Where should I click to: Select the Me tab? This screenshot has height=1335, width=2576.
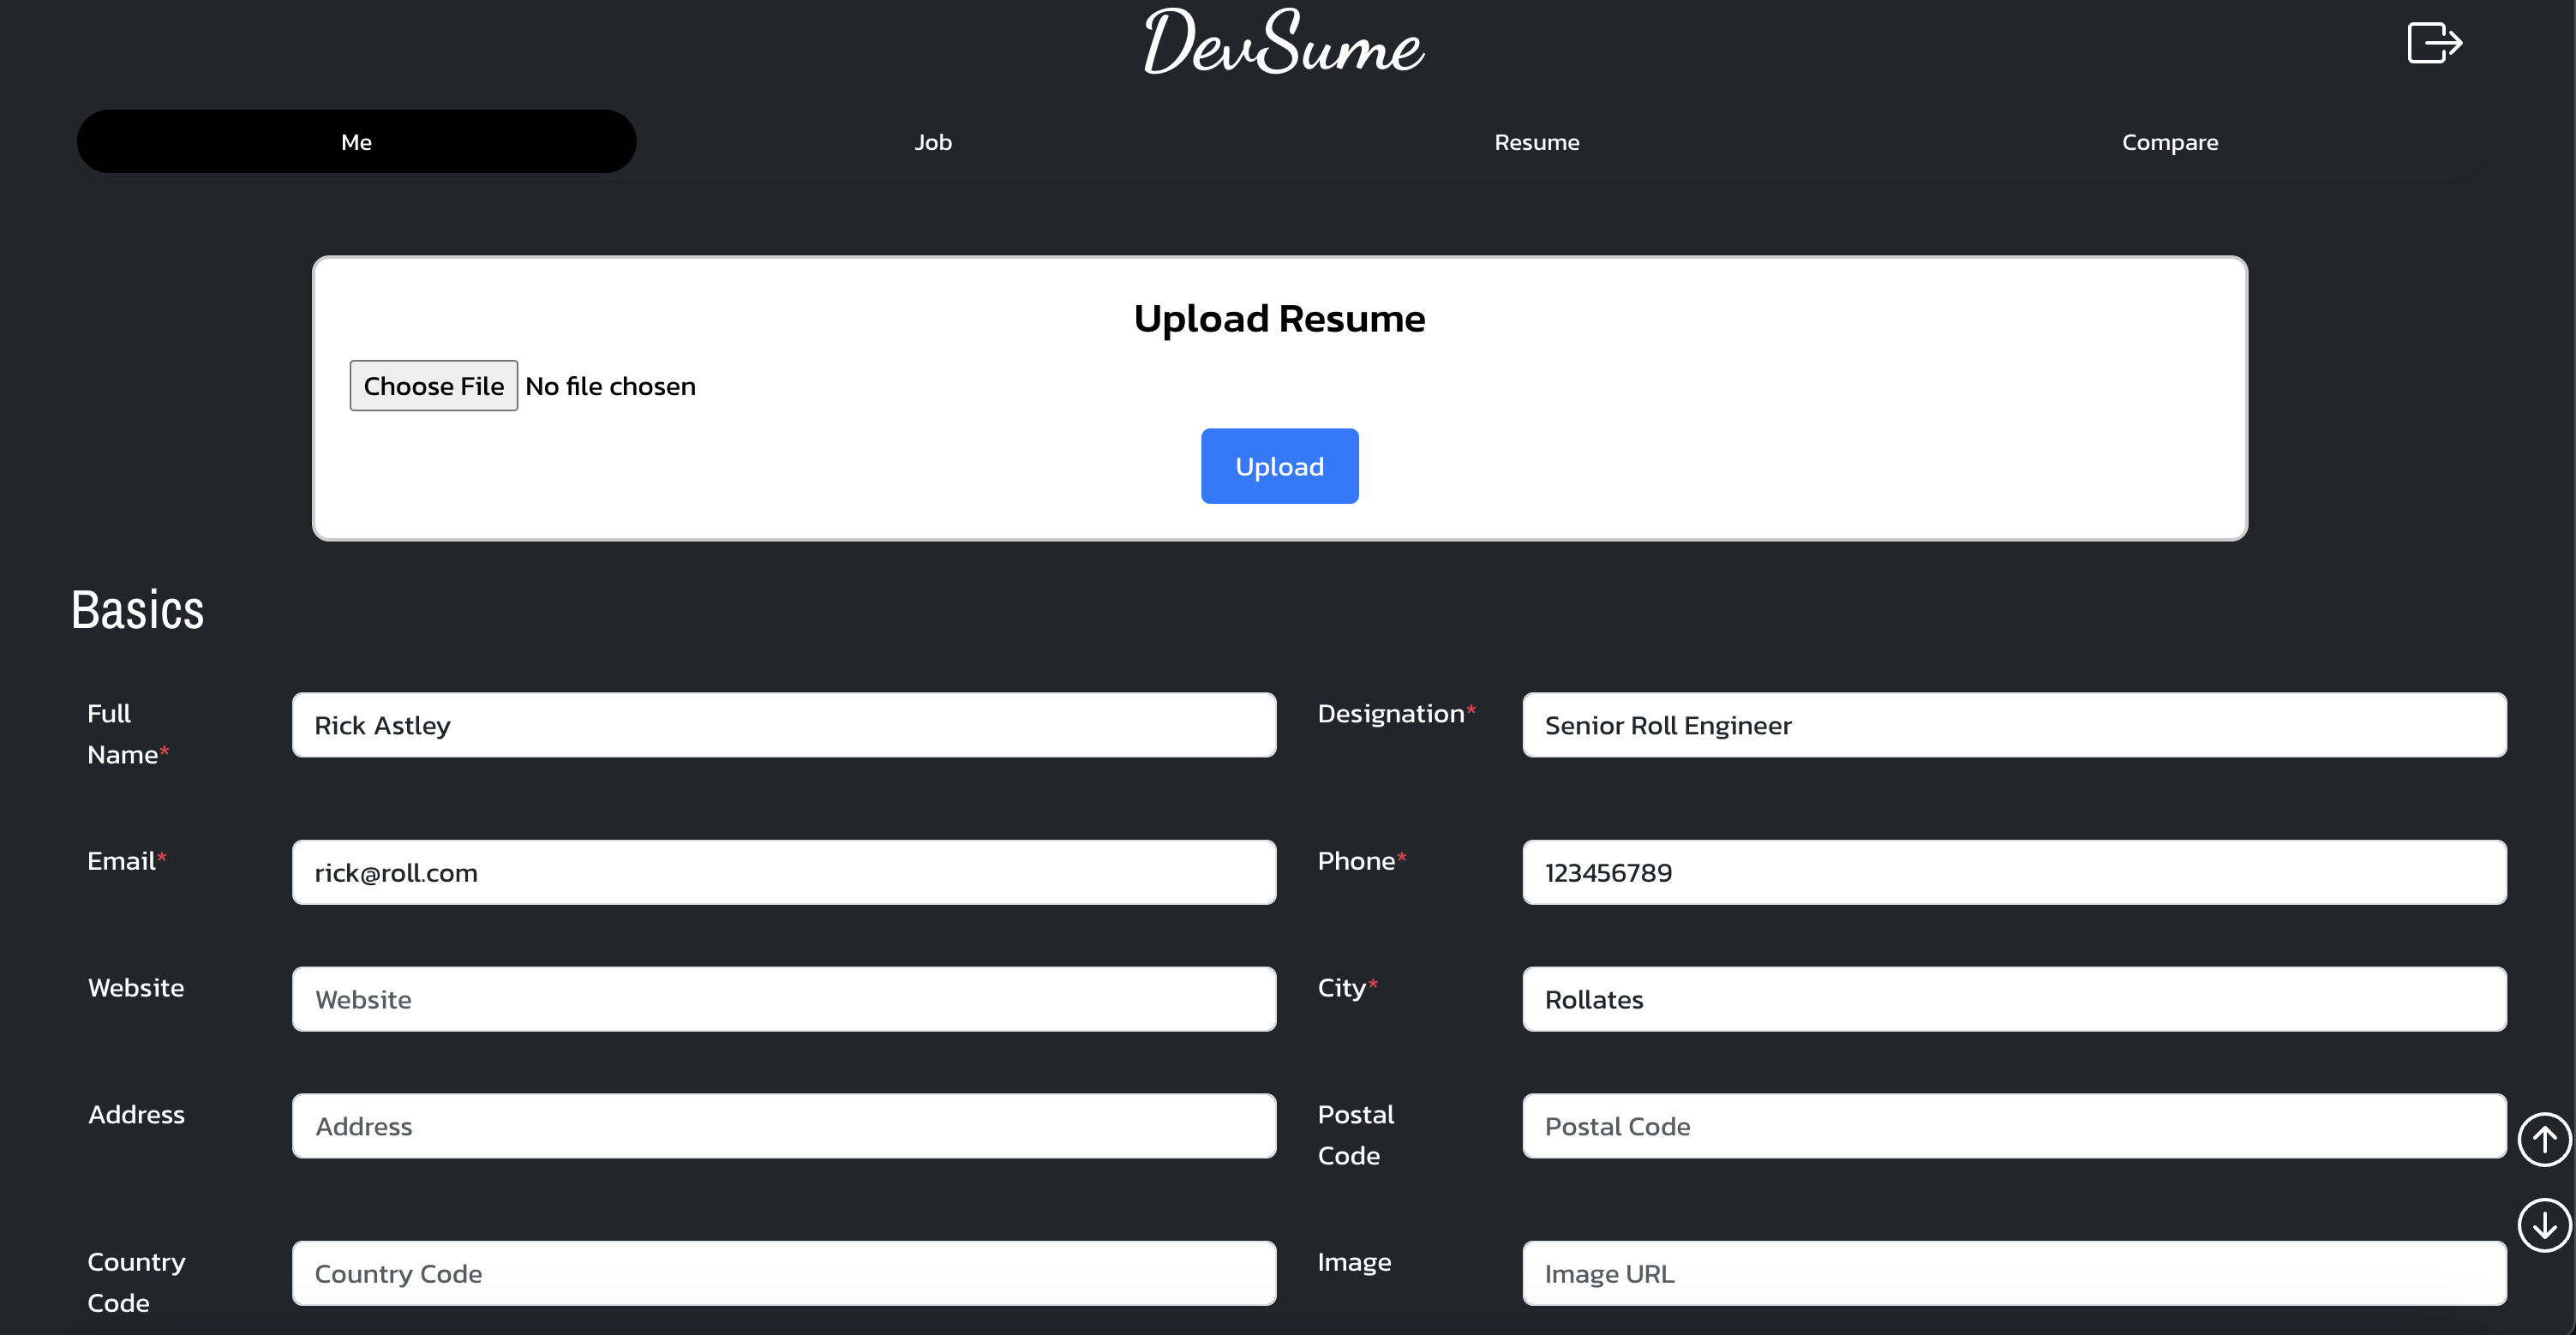(356, 142)
